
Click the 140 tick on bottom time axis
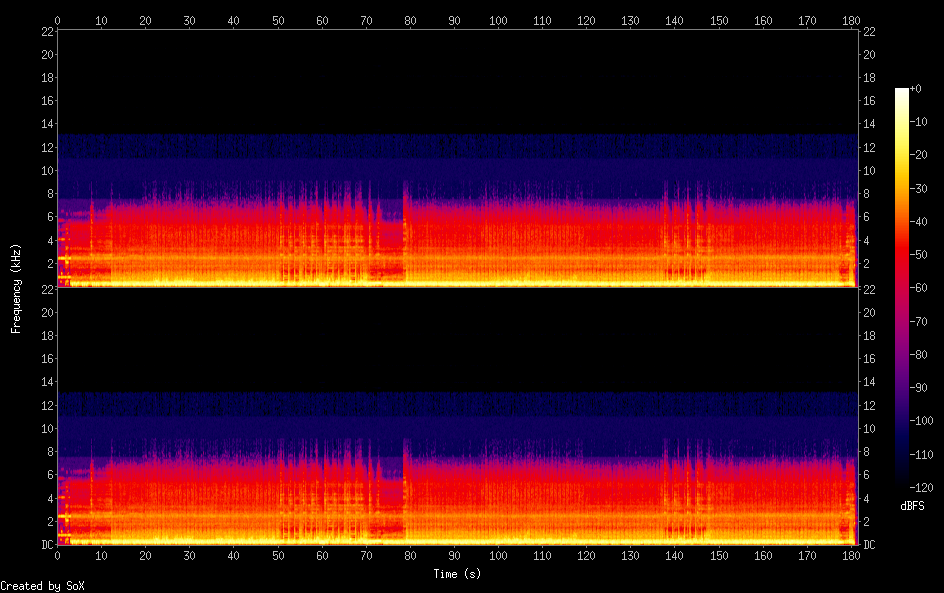pyautogui.click(x=675, y=555)
